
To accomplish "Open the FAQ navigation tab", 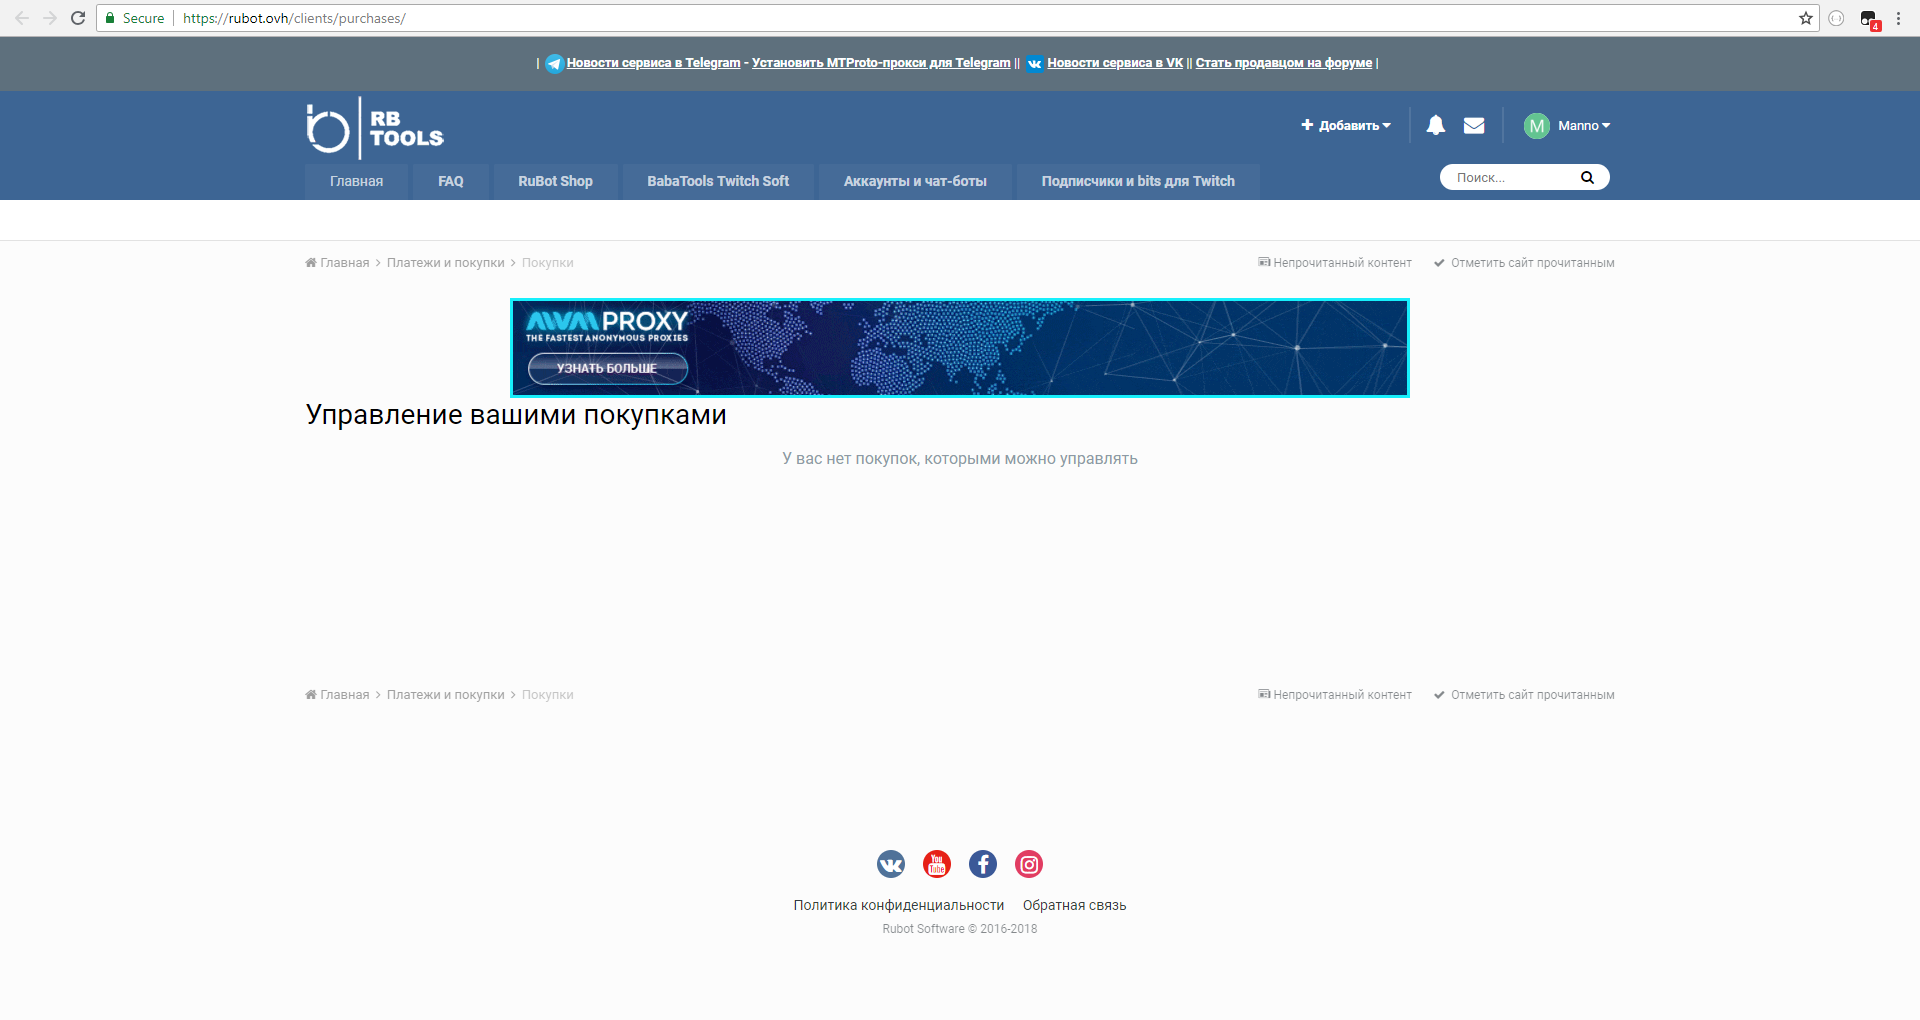I will [450, 181].
